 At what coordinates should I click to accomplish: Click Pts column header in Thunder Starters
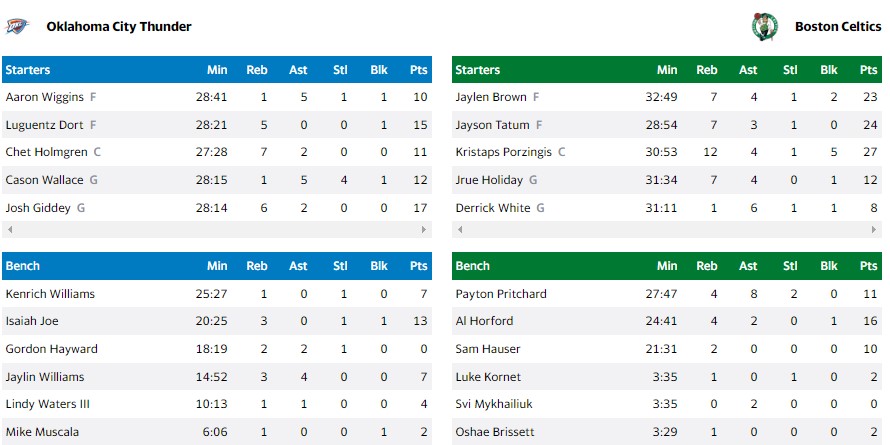tap(418, 70)
